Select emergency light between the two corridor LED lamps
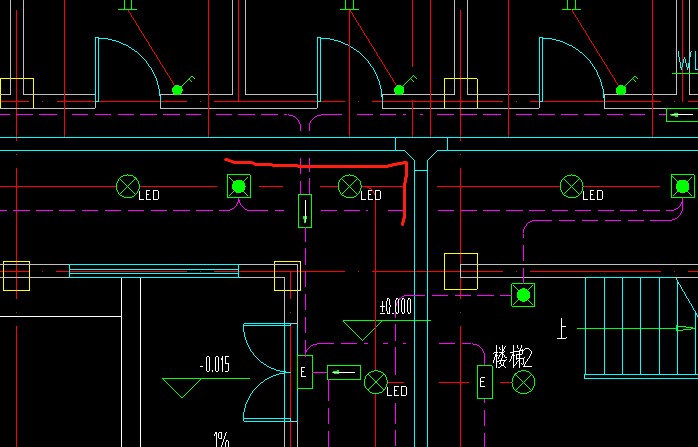Screen dimensions: 698x447 pos(239,186)
